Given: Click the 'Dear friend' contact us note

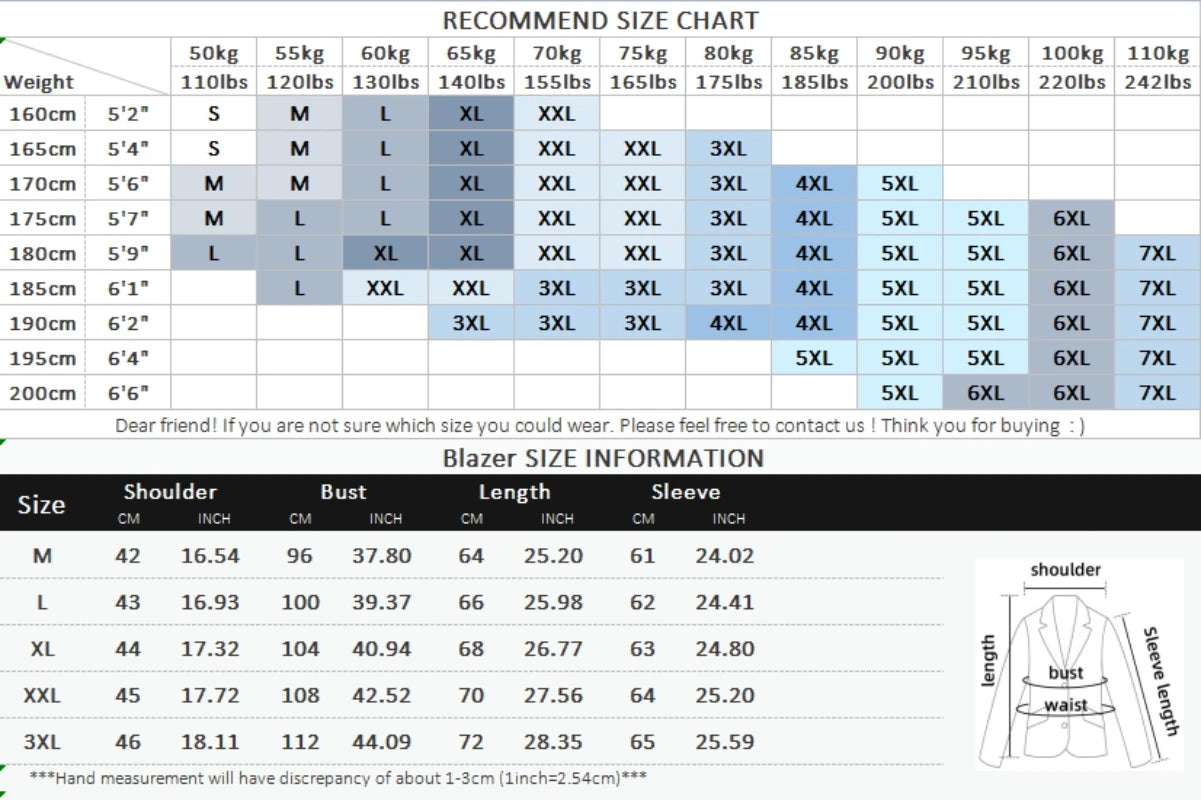Looking at the screenshot, I should pyautogui.click(x=600, y=426).
